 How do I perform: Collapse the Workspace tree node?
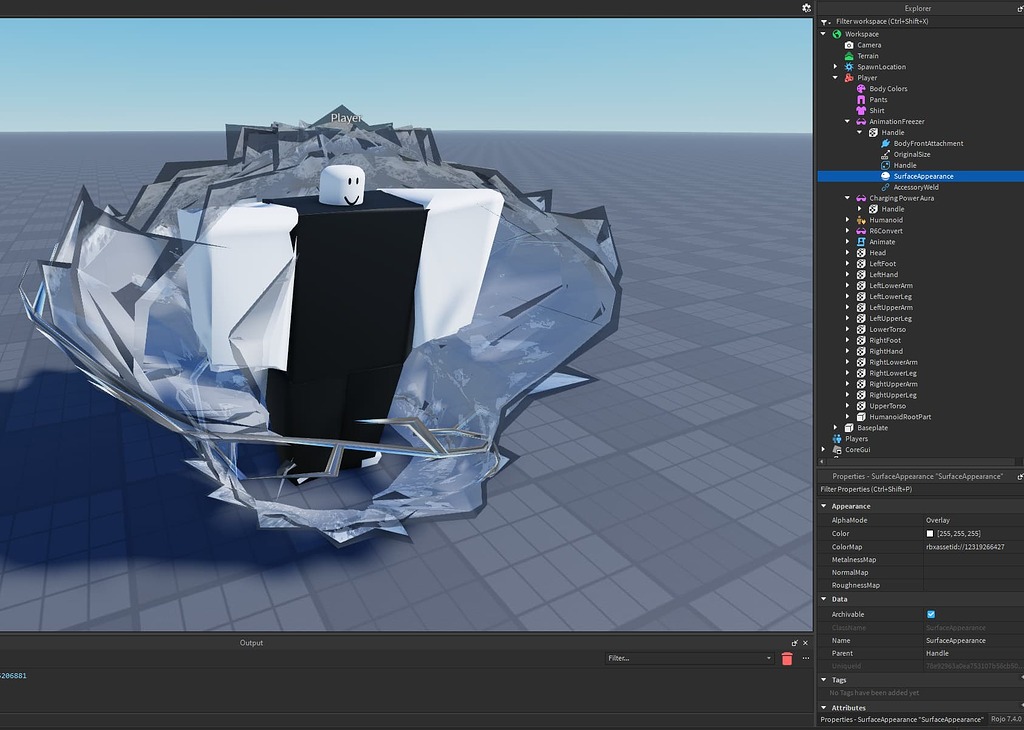pos(824,33)
